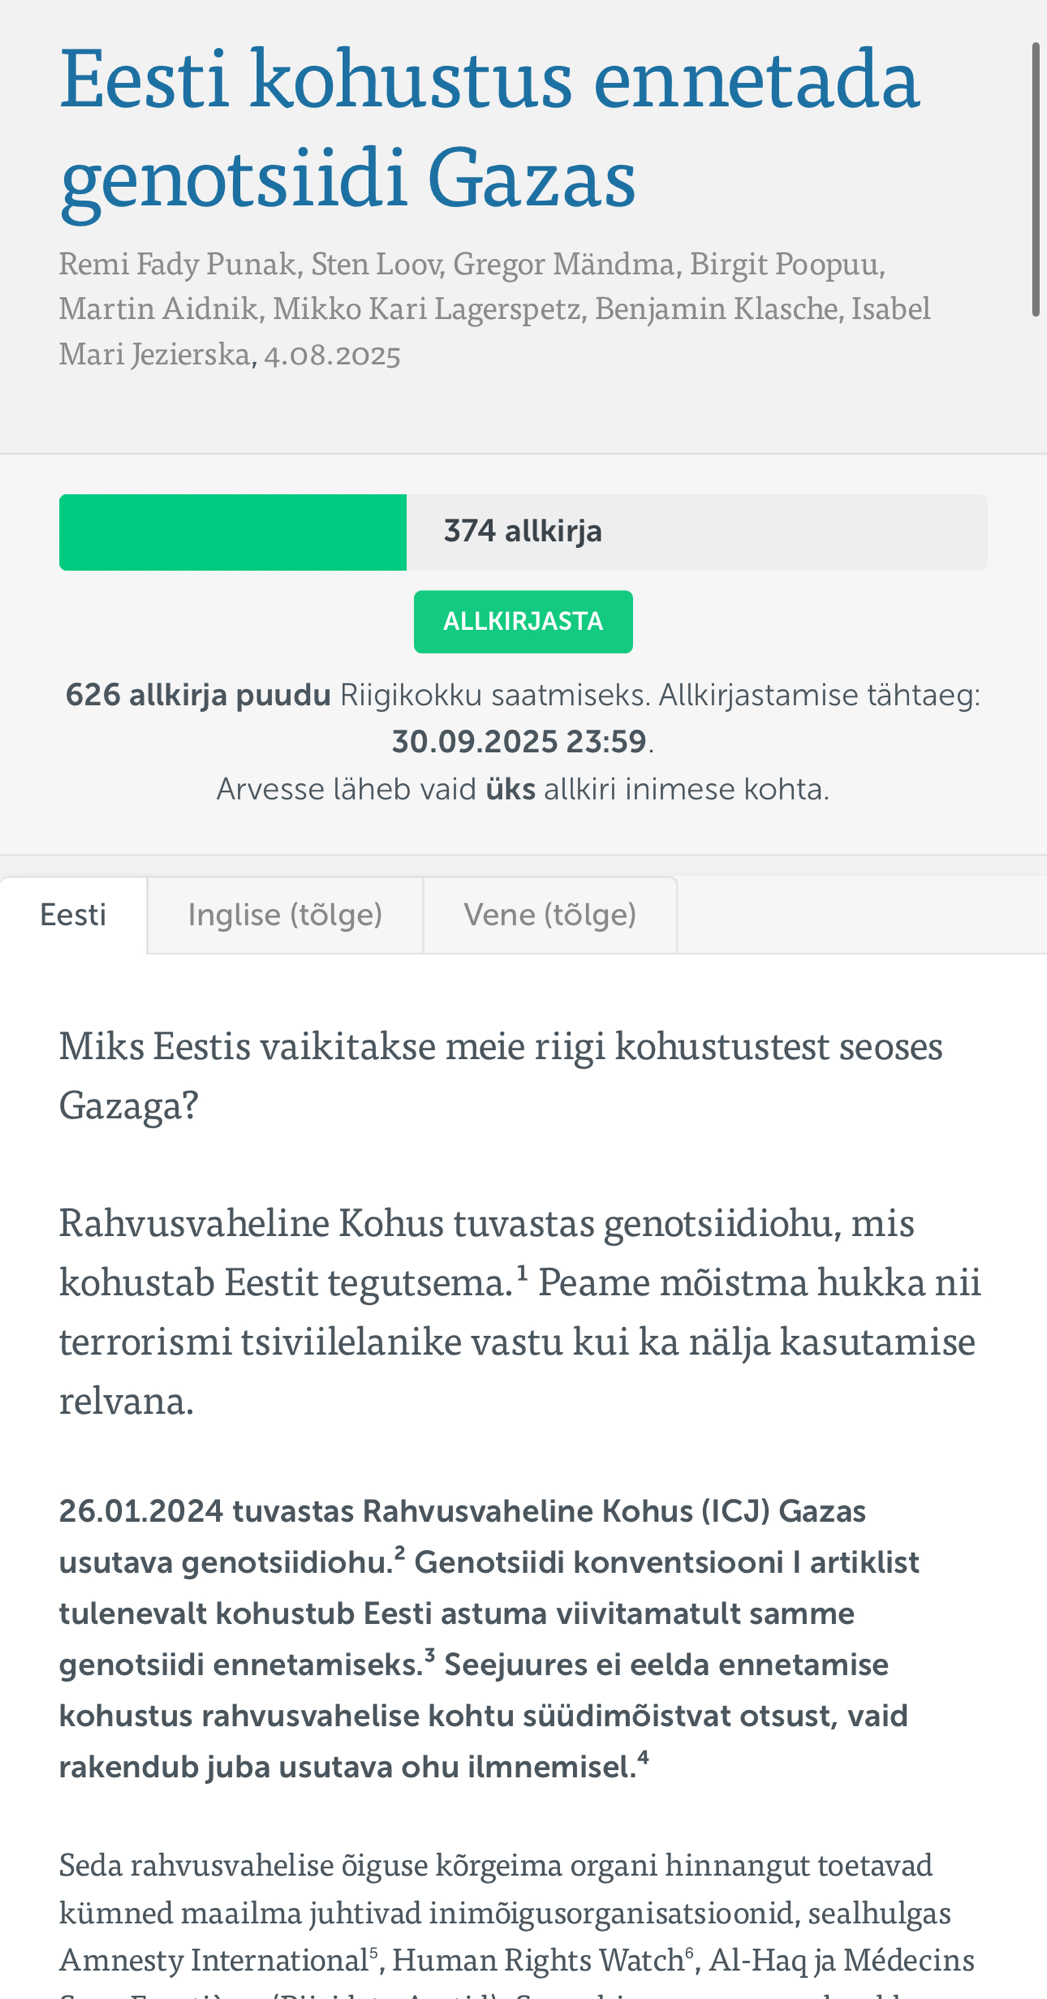Click the page scrollbar thumb
Viewport: 1047px width, 1999px height.
[1036, 180]
